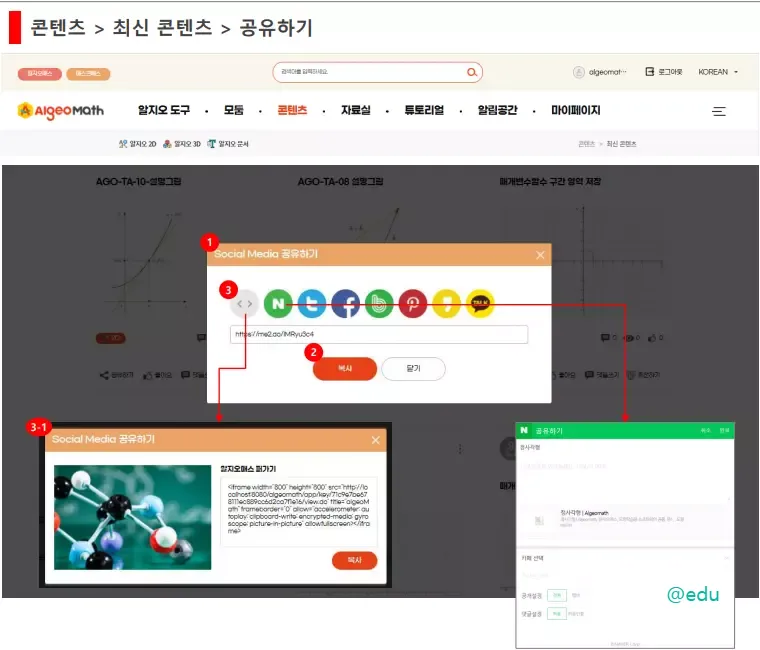Viewport: 760px width, 650px height.
Task: Click the N logo in Naver share window
Action: pyautogui.click(x=524, y=430)
